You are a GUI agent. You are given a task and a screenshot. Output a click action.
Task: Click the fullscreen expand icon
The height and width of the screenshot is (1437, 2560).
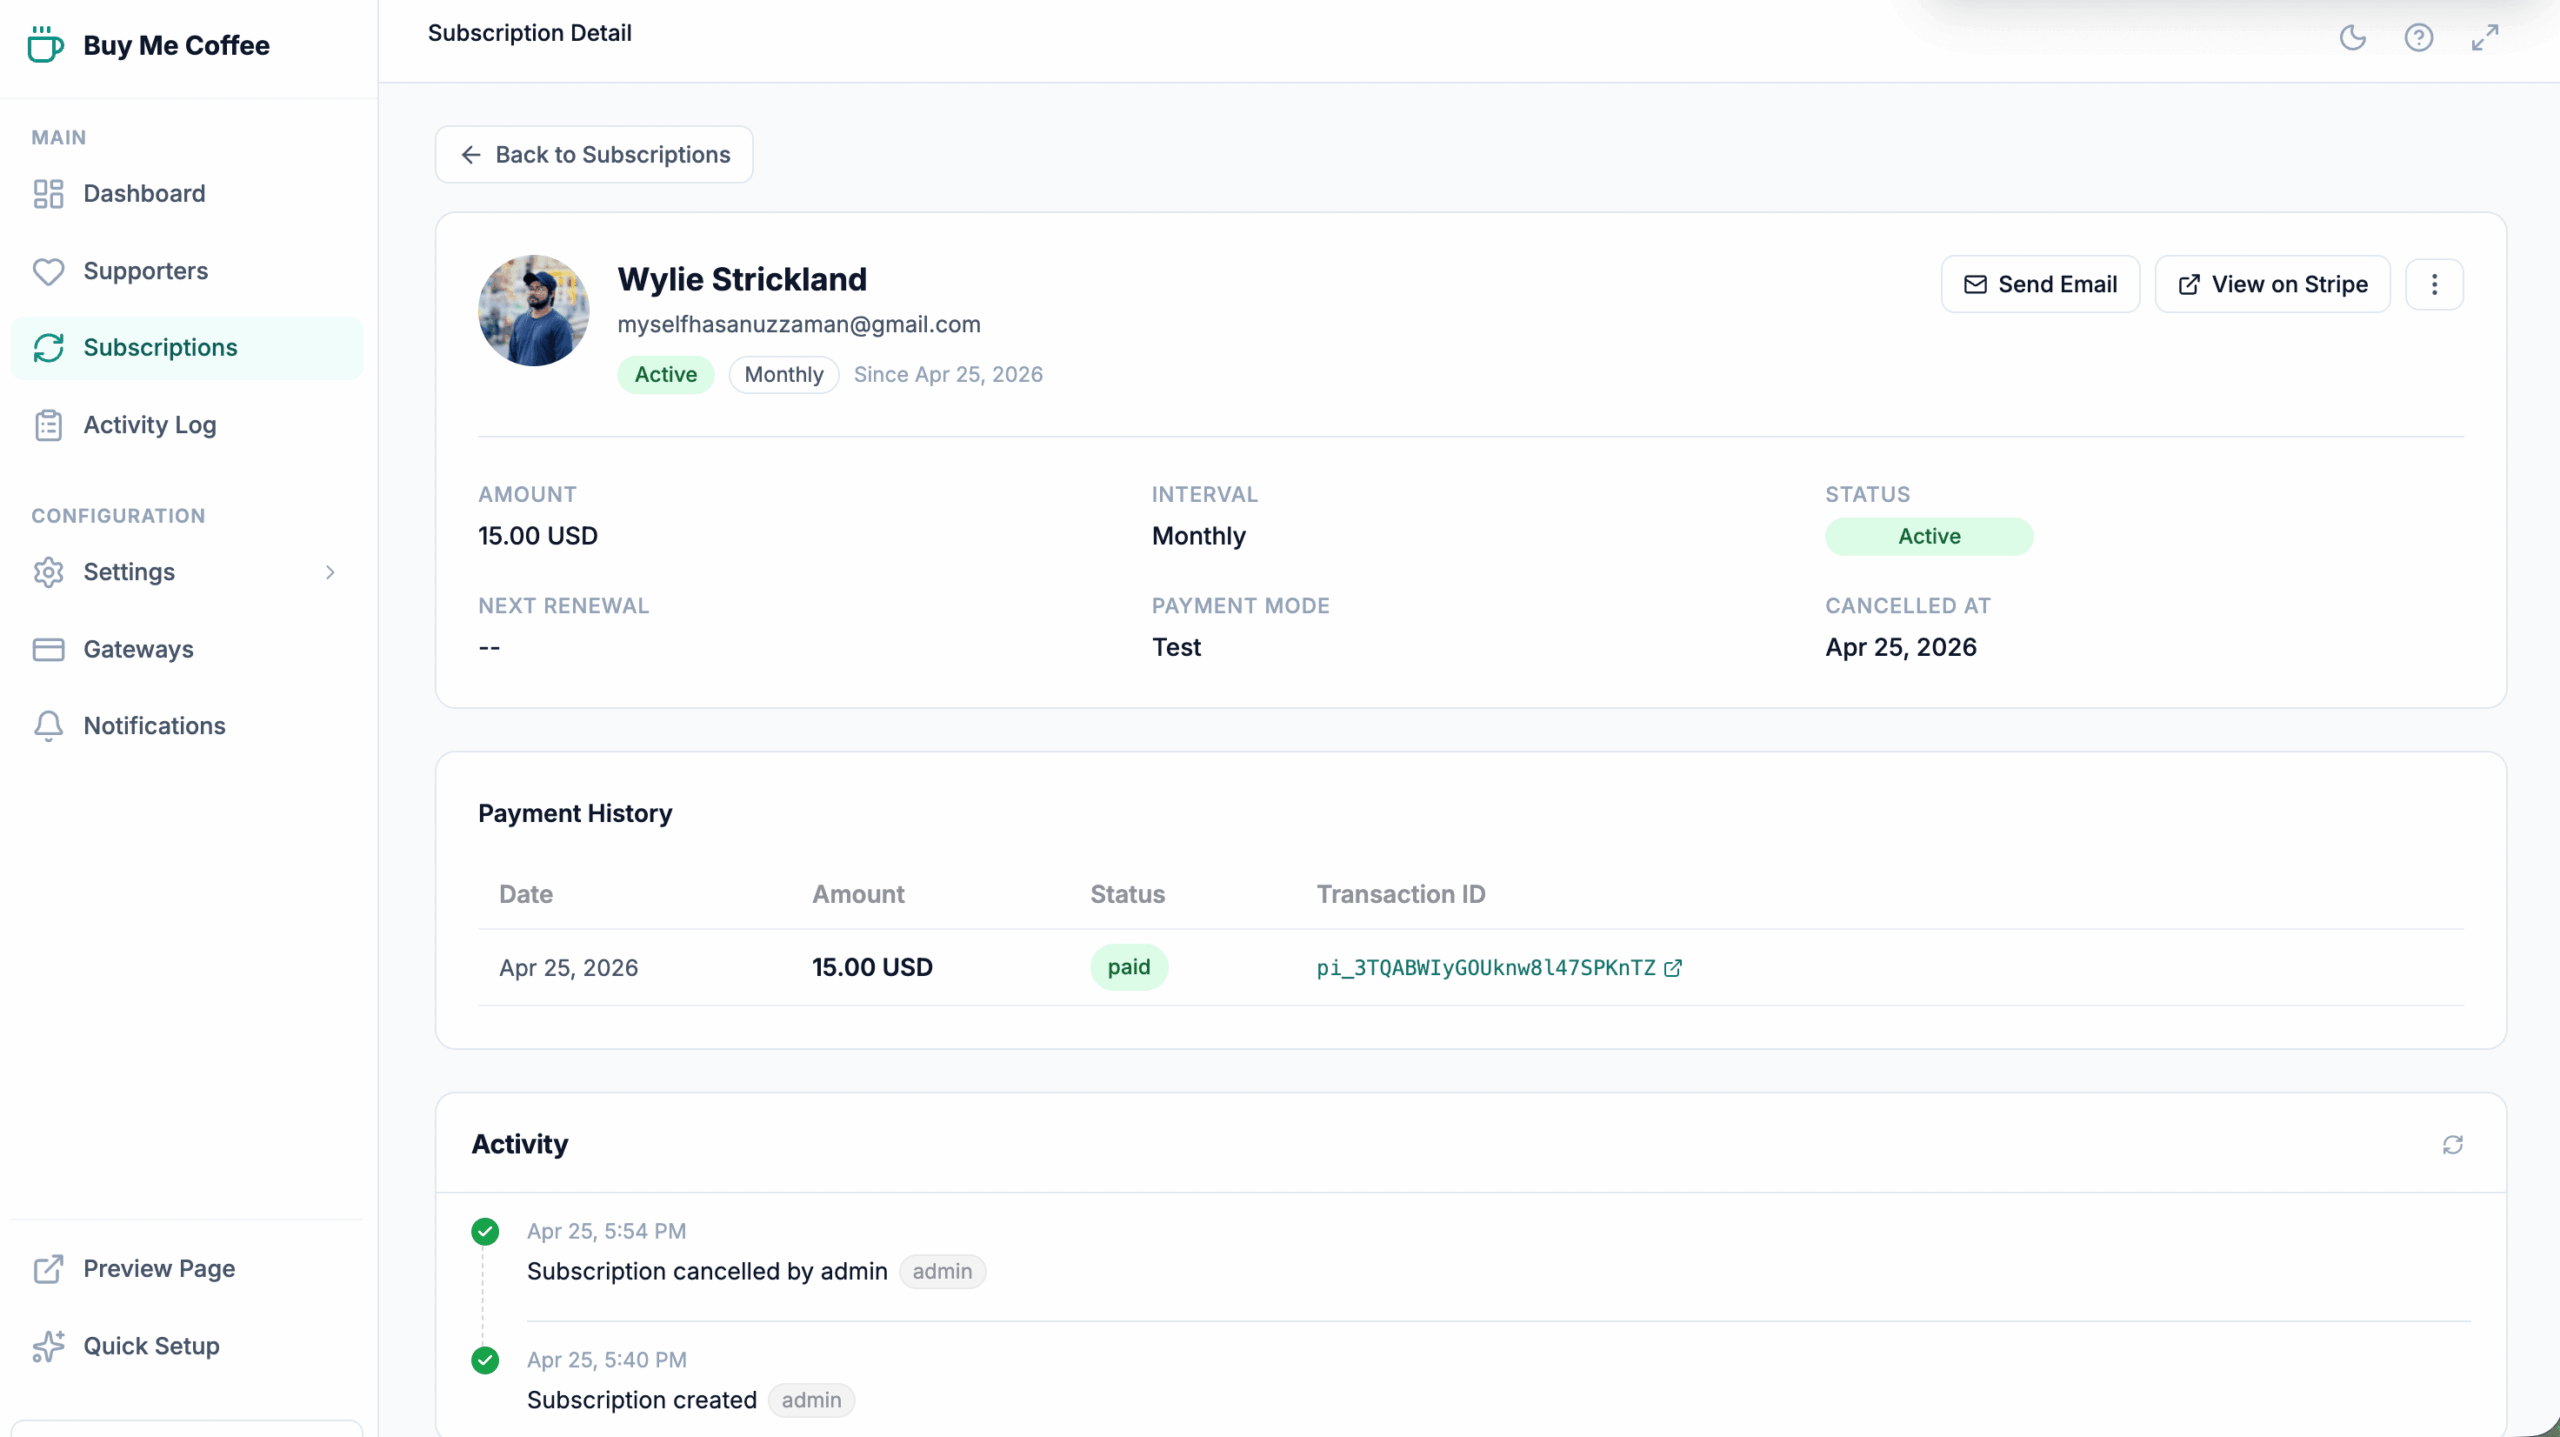tap(2485, 38)
